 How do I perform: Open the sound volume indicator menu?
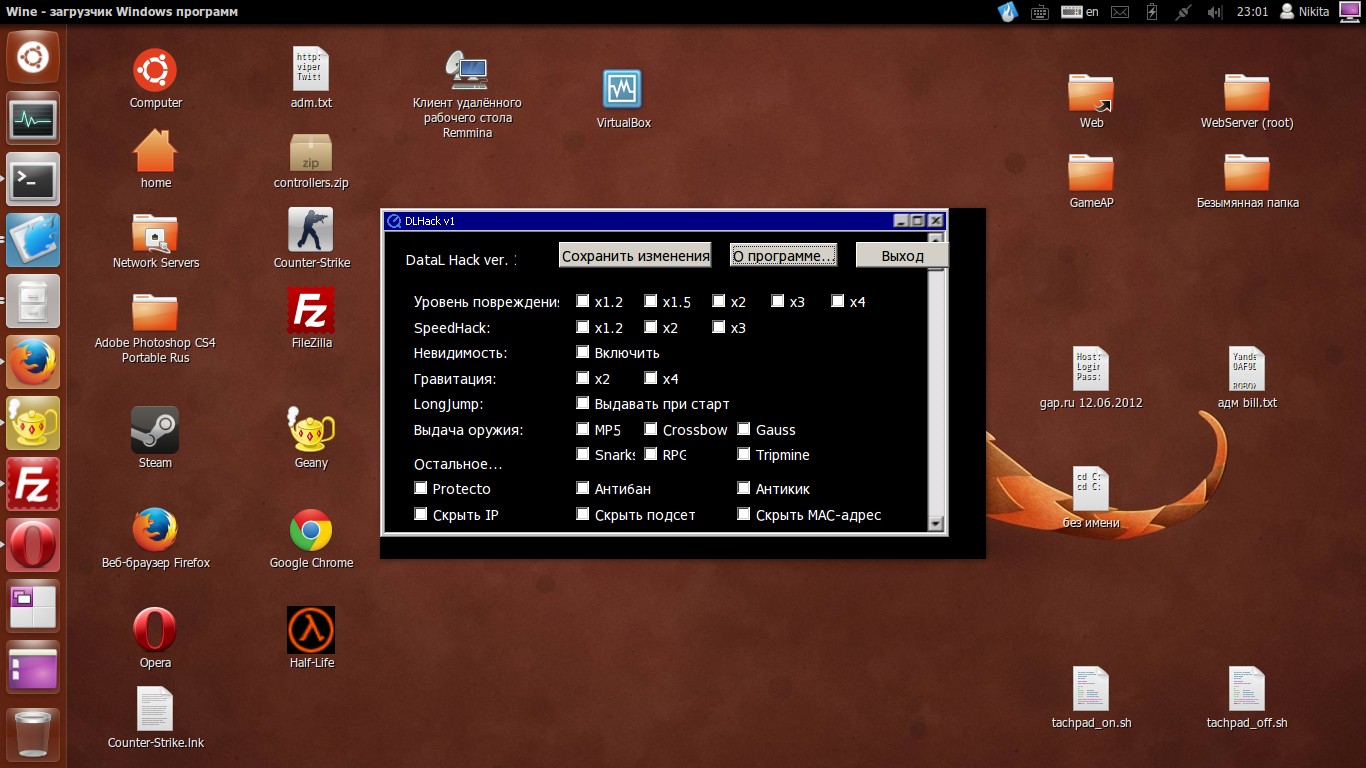coord(1215,12)
